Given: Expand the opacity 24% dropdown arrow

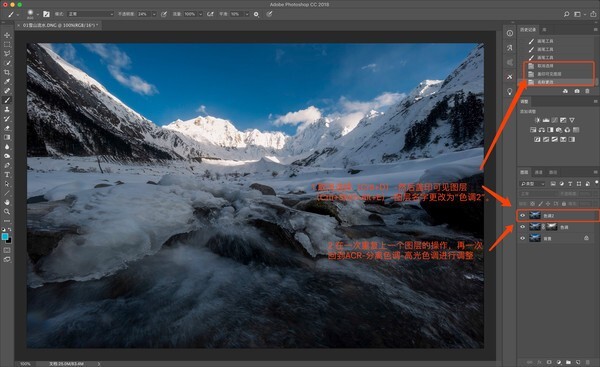Looking at the screenshot, I should point(154,14).
